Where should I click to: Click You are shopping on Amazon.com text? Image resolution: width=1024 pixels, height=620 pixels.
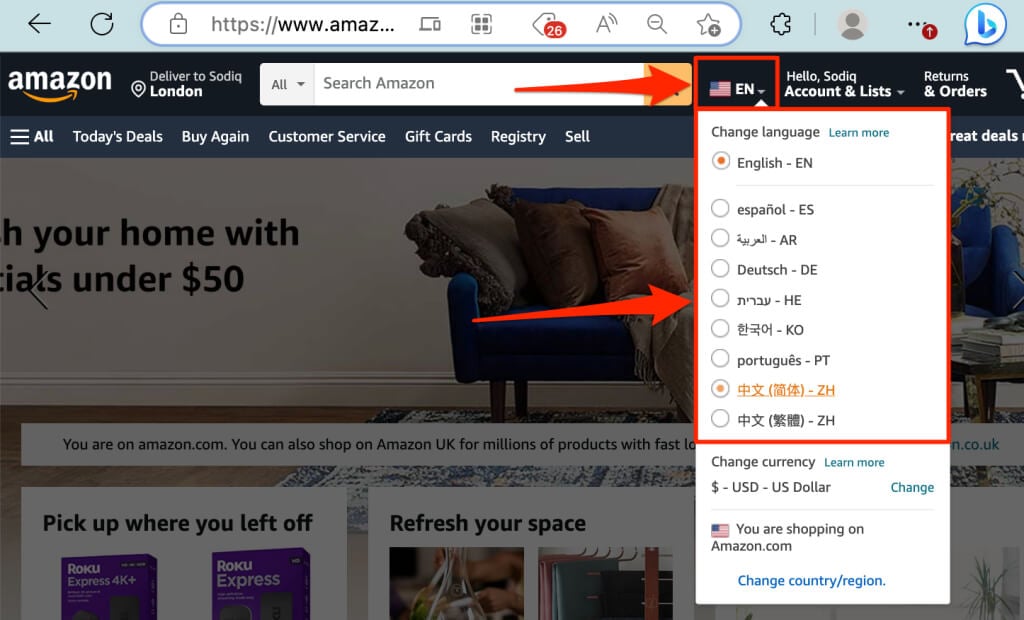pyautogui.click(x=788, y=537)
